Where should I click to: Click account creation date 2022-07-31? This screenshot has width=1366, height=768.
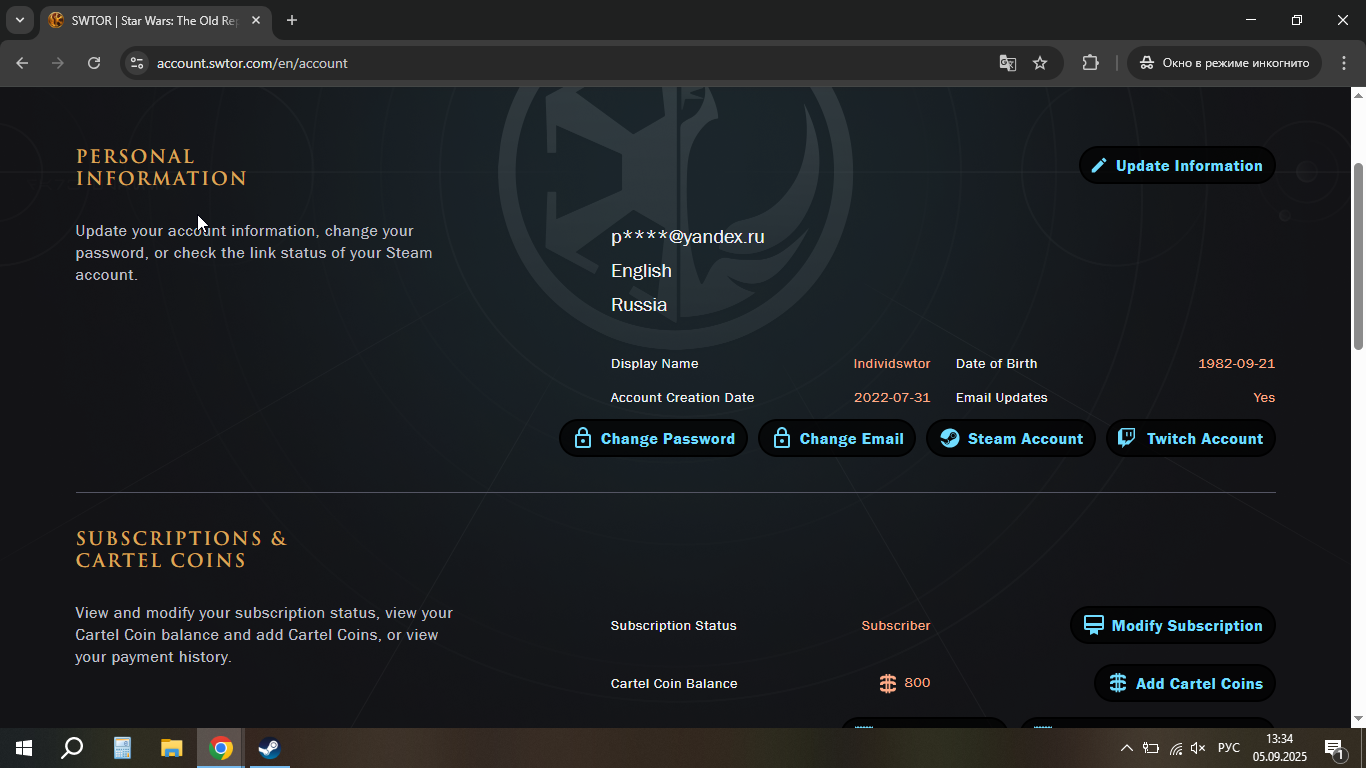click(x=892, y=398)
